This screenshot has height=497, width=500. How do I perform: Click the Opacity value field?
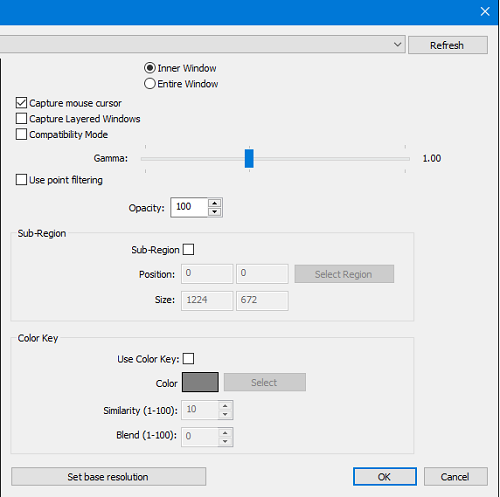[189, 207]
